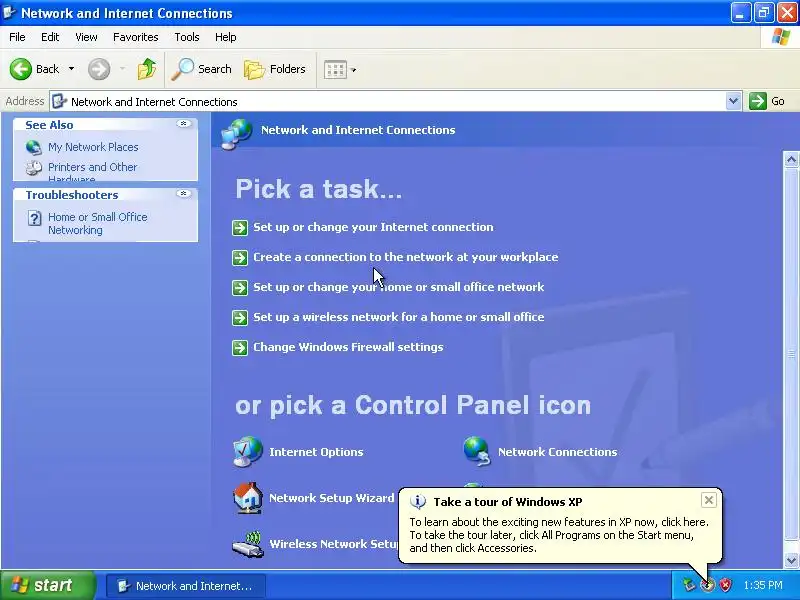Click the vertical scrollbar thumb
Screen dimensions: 800x600
click(791, 353)
